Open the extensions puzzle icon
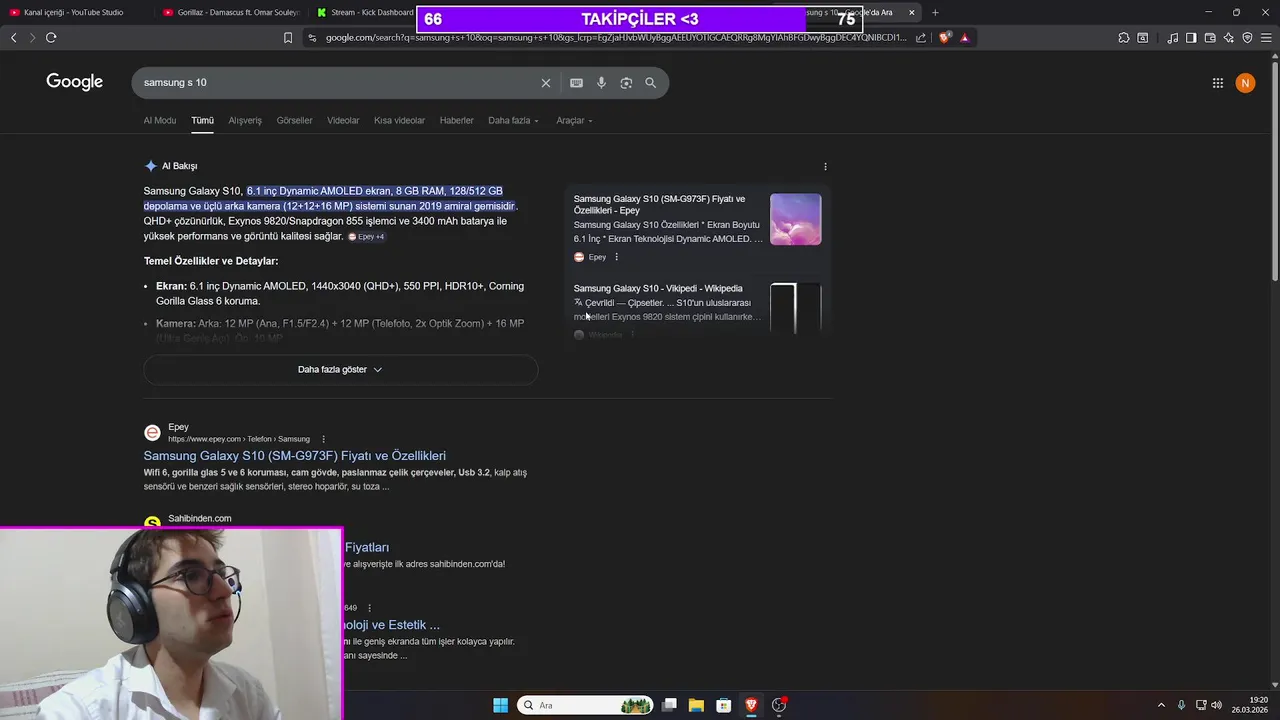The image size is (1280, 720). (1124, 38)
